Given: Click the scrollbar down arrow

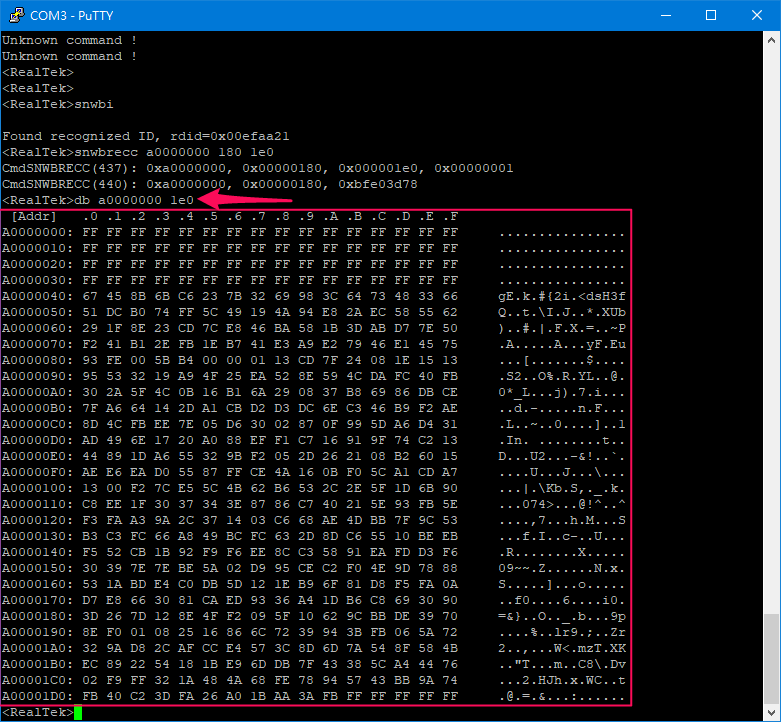Looking at the screenshot, I should click(x=772, y=712).
